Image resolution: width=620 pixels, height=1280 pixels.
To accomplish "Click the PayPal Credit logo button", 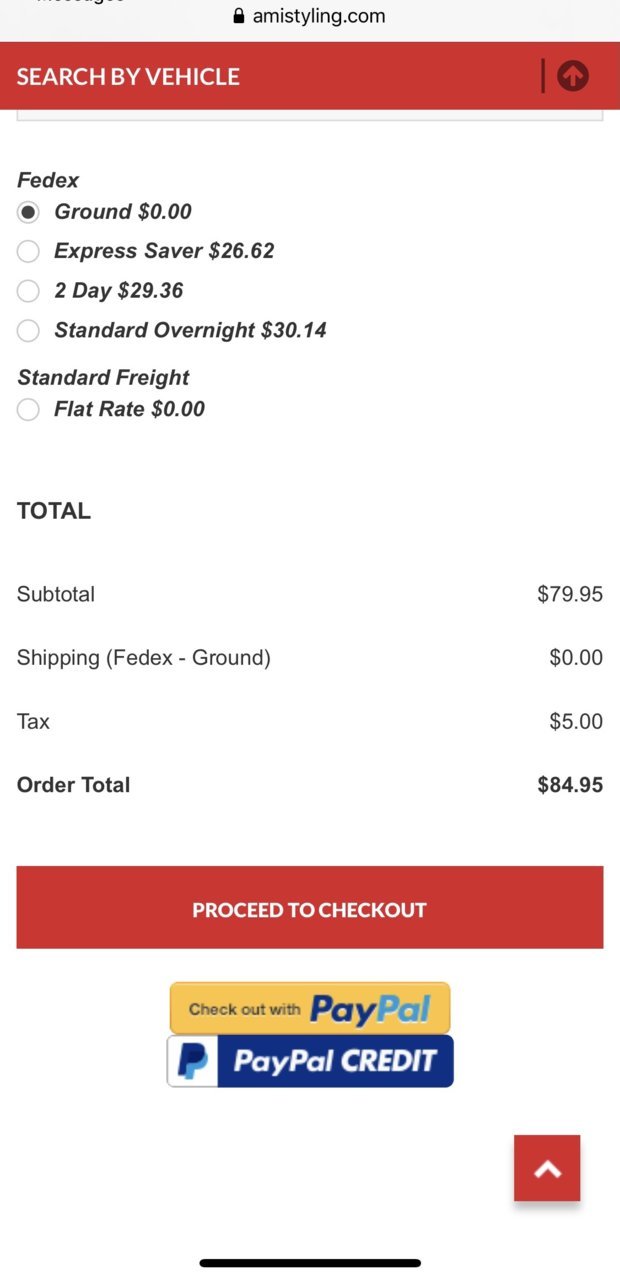I will [x=310, y=1061].
